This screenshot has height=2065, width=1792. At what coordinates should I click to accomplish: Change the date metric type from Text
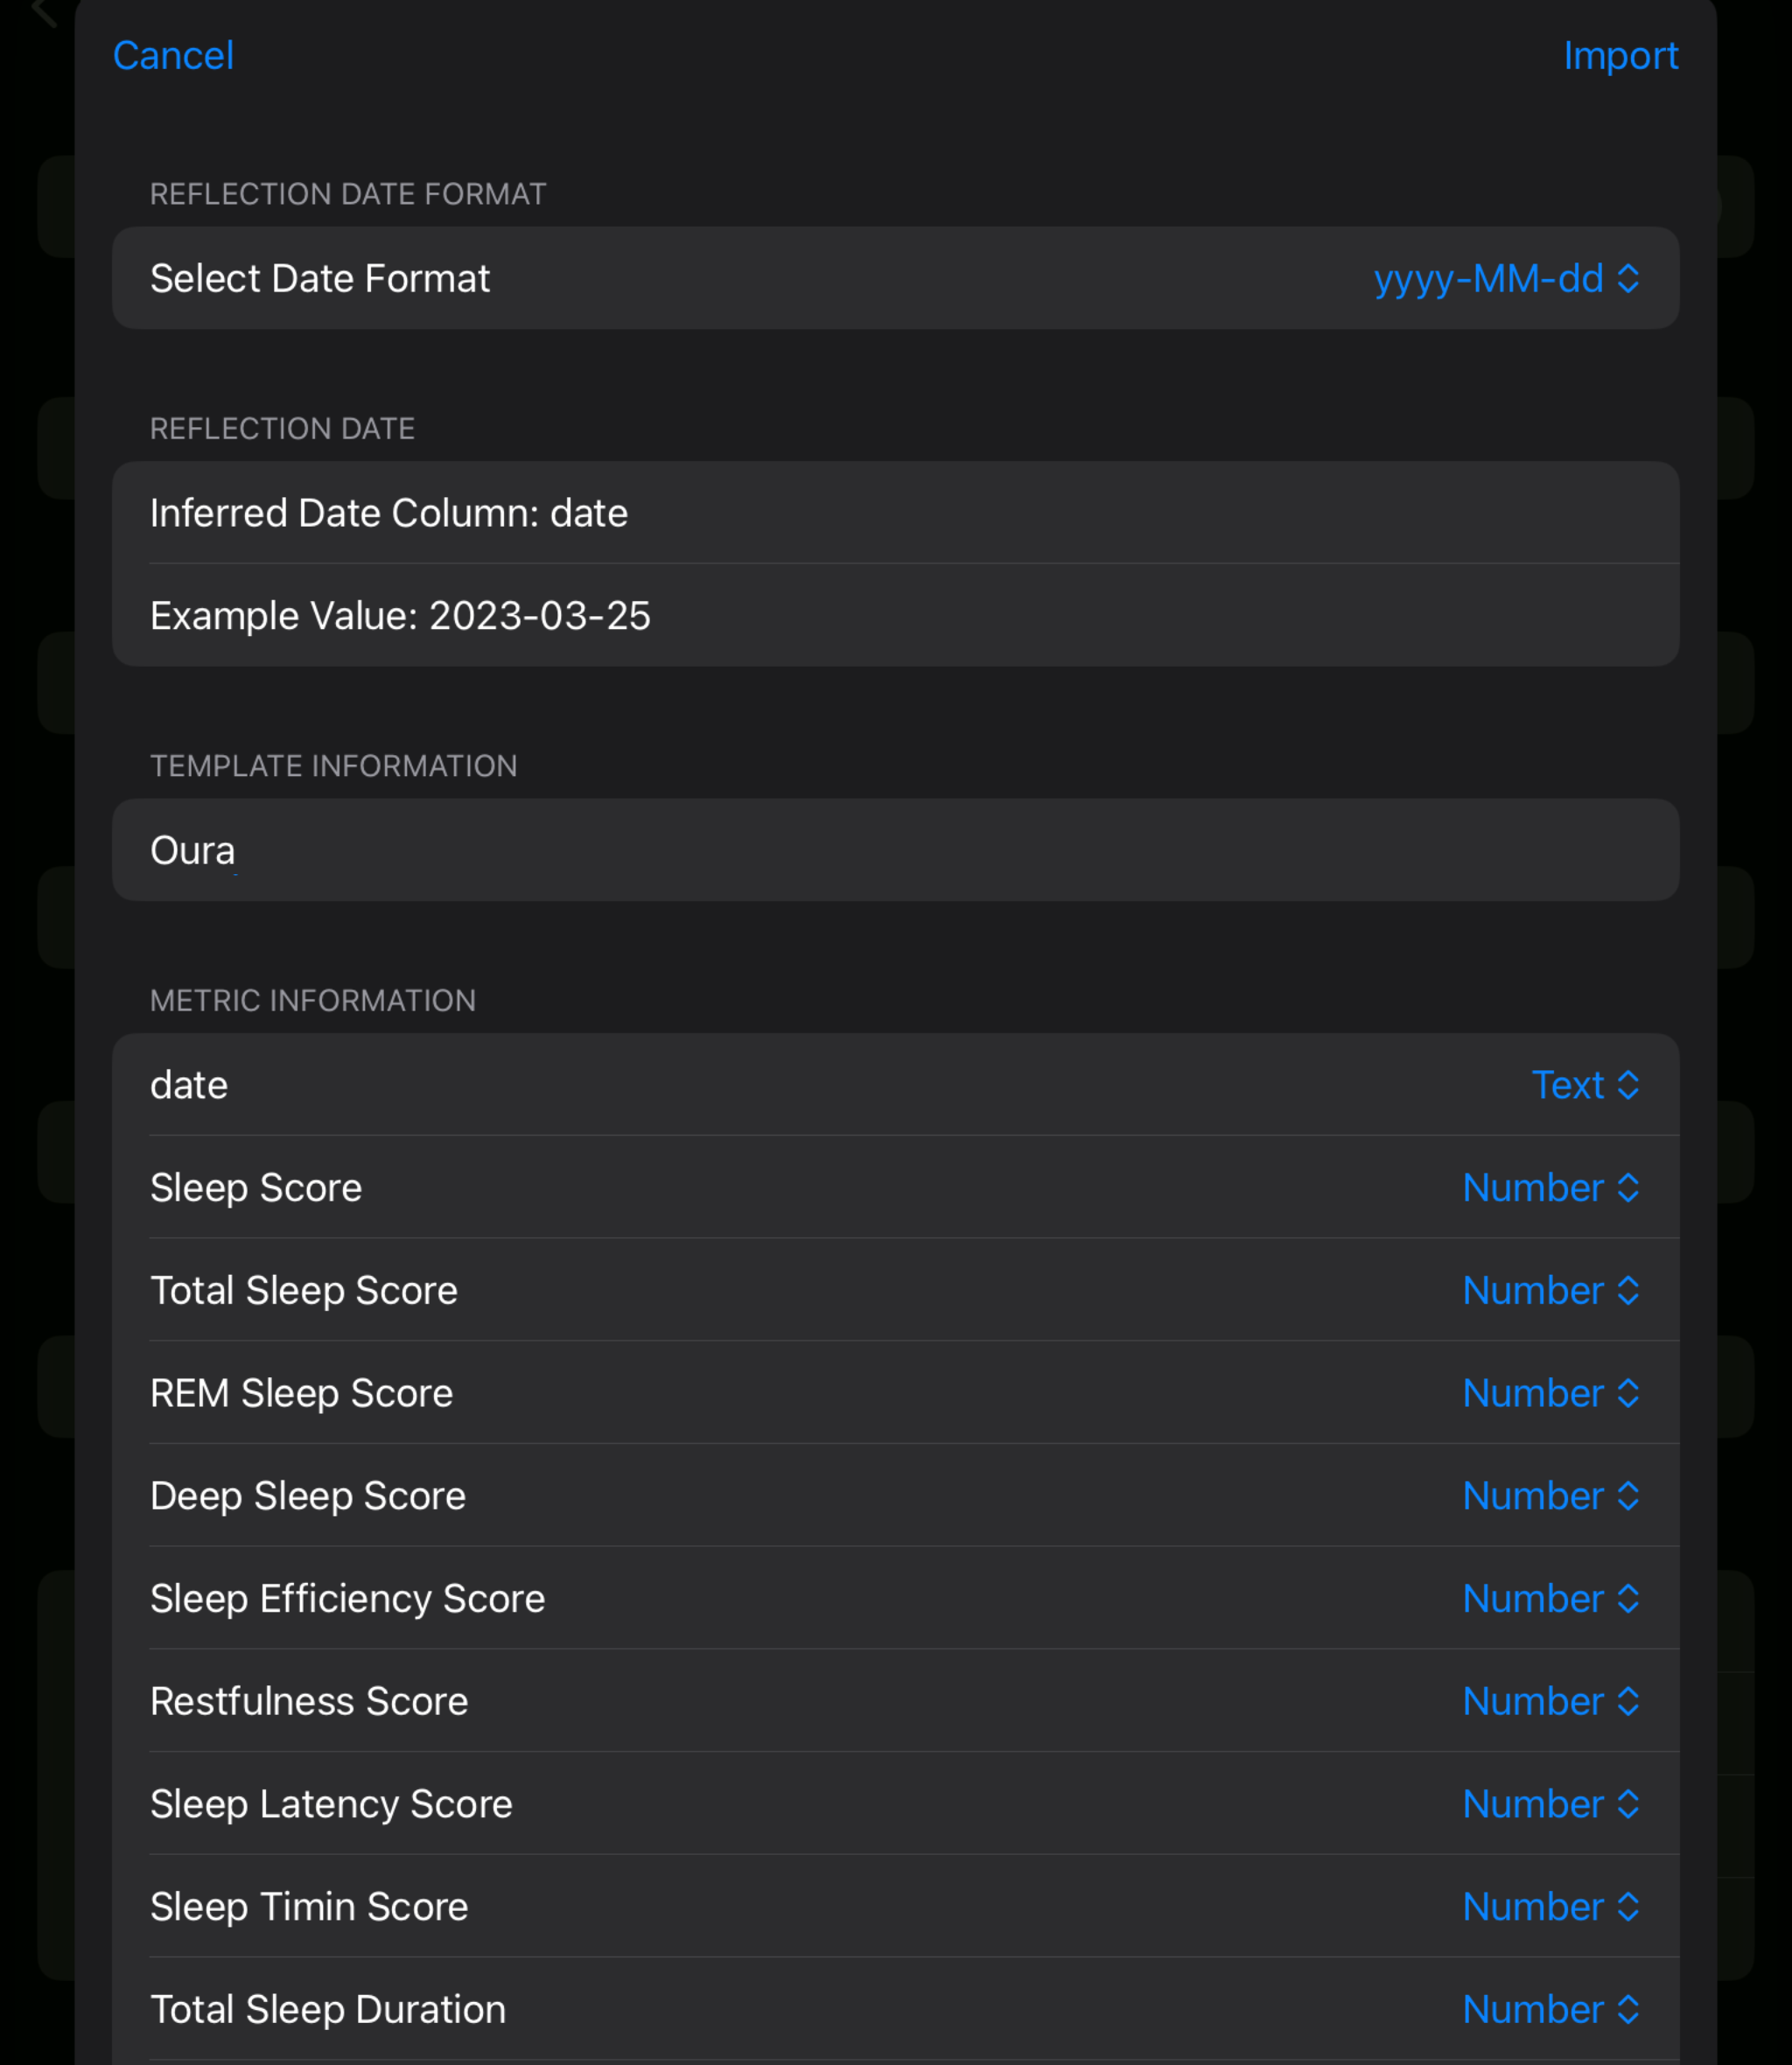1585,1085
